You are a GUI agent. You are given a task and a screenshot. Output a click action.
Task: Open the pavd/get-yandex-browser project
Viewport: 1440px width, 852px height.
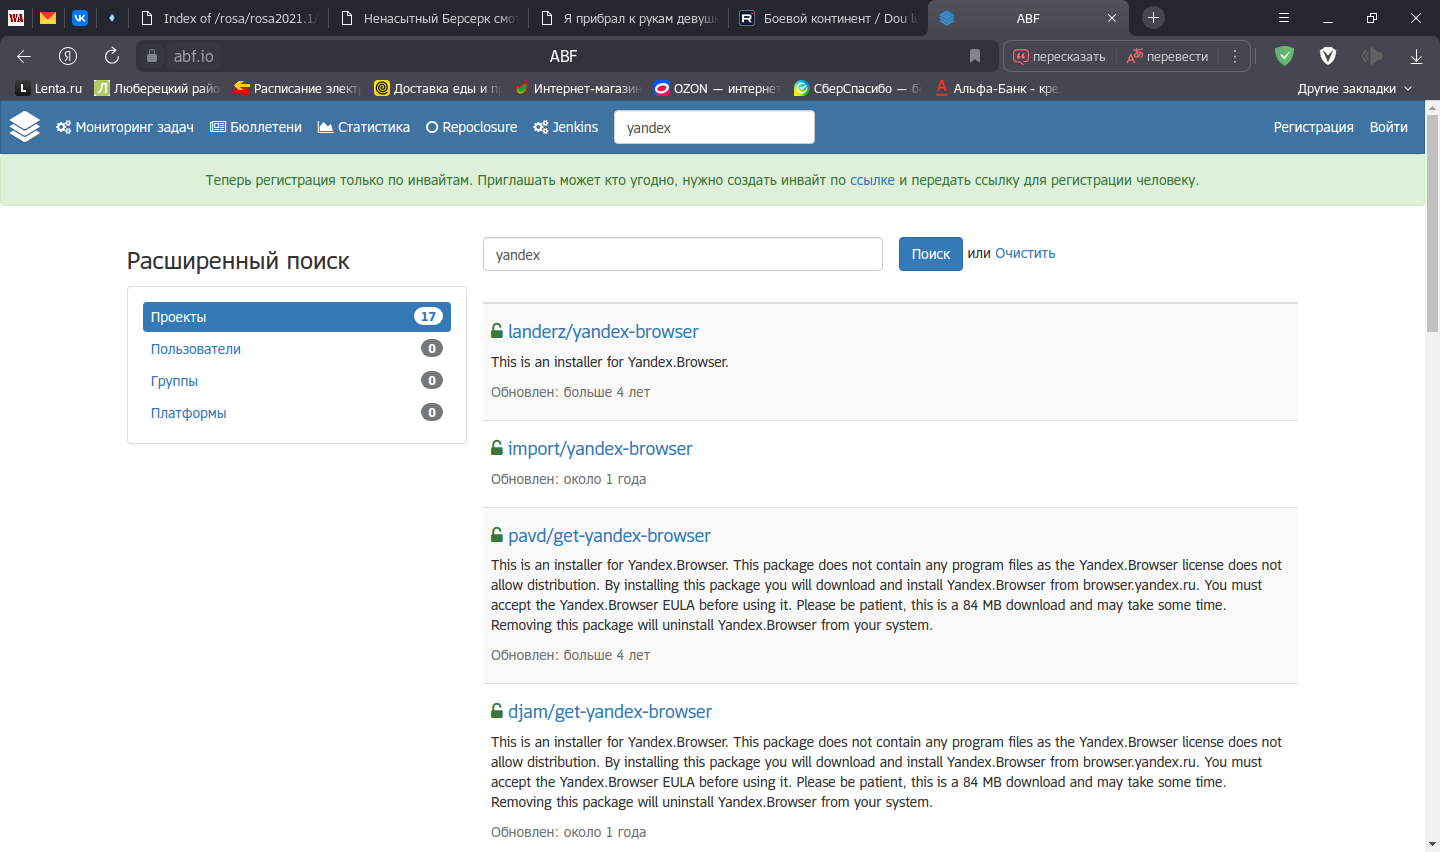tap(609, 535)
